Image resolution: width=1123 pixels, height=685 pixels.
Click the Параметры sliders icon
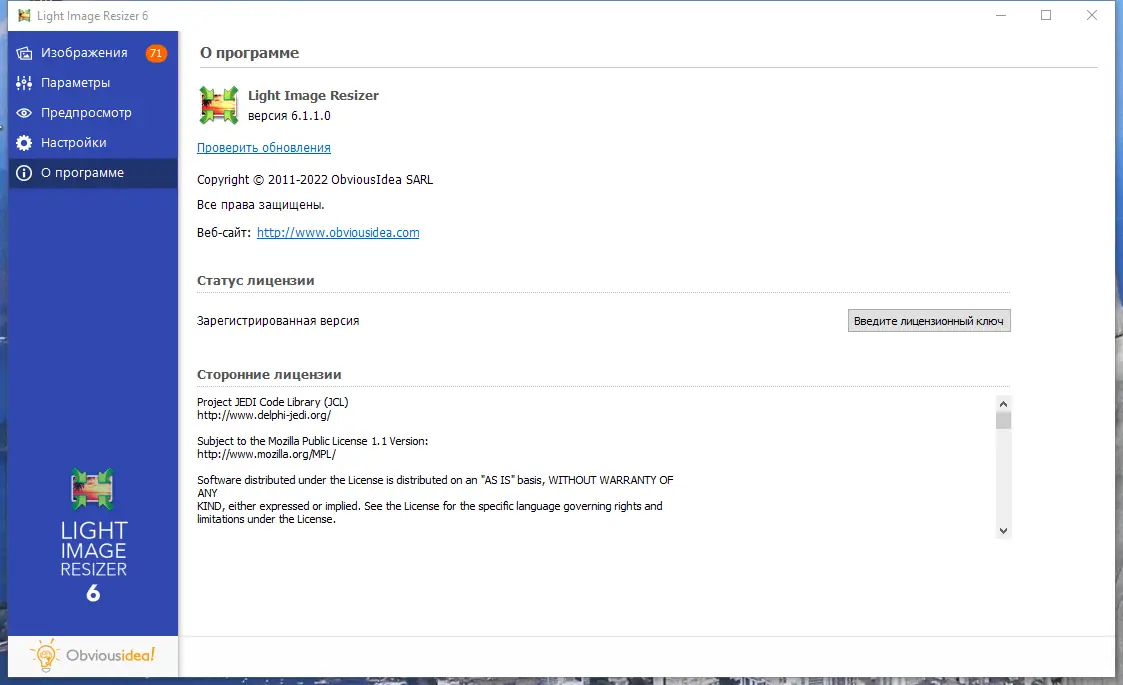[x=24, y=83]
